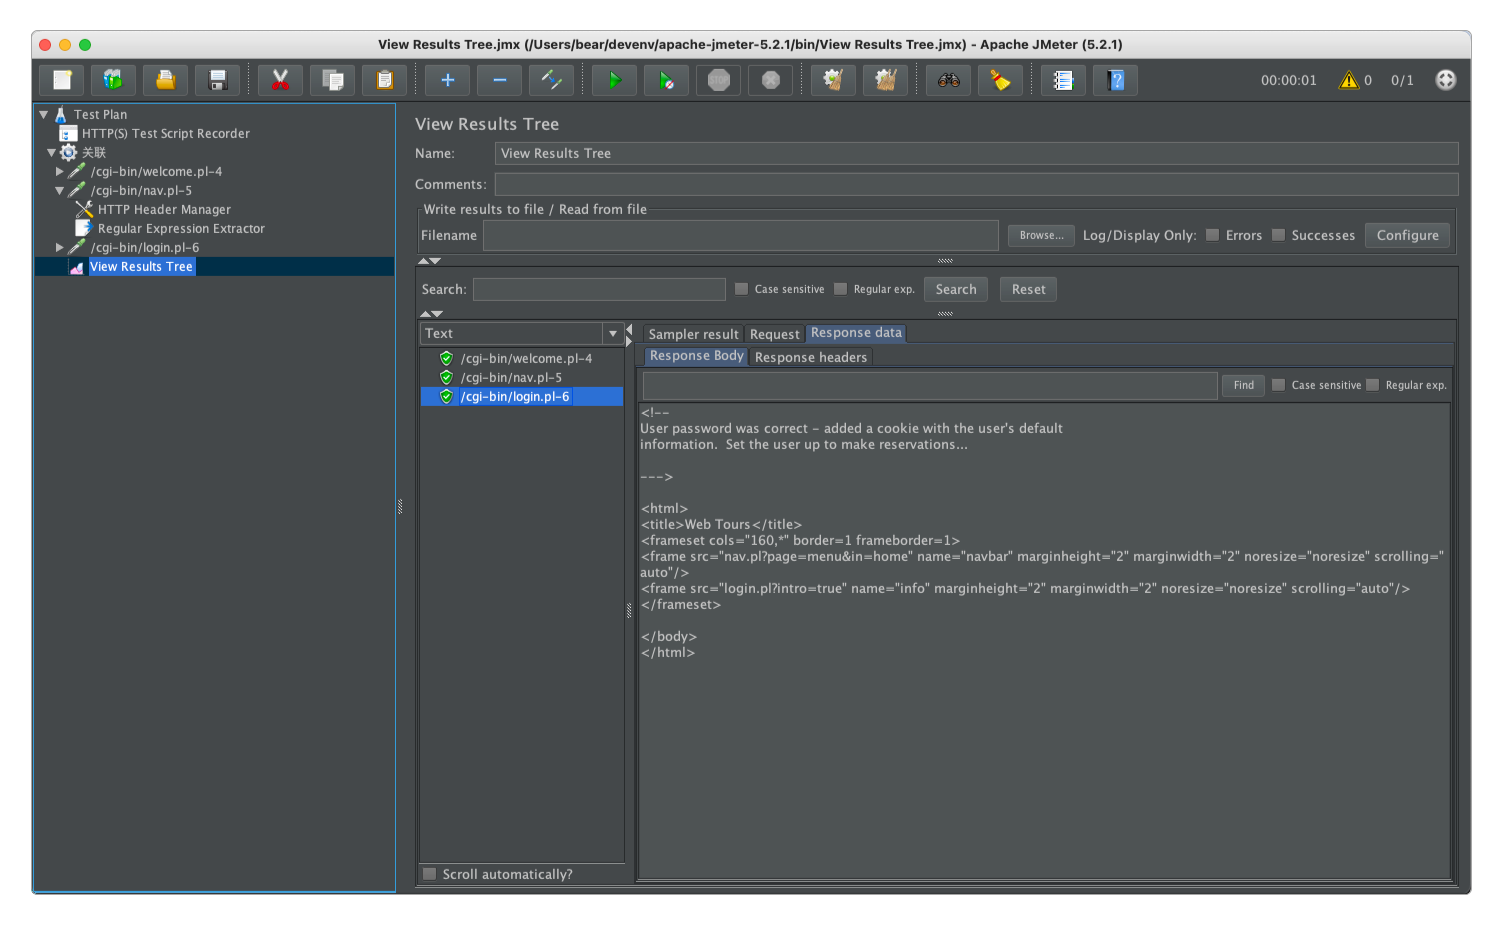Click in the Filename input field
The width and height of the screenshot is (1502, 925).
click(741, 235)
